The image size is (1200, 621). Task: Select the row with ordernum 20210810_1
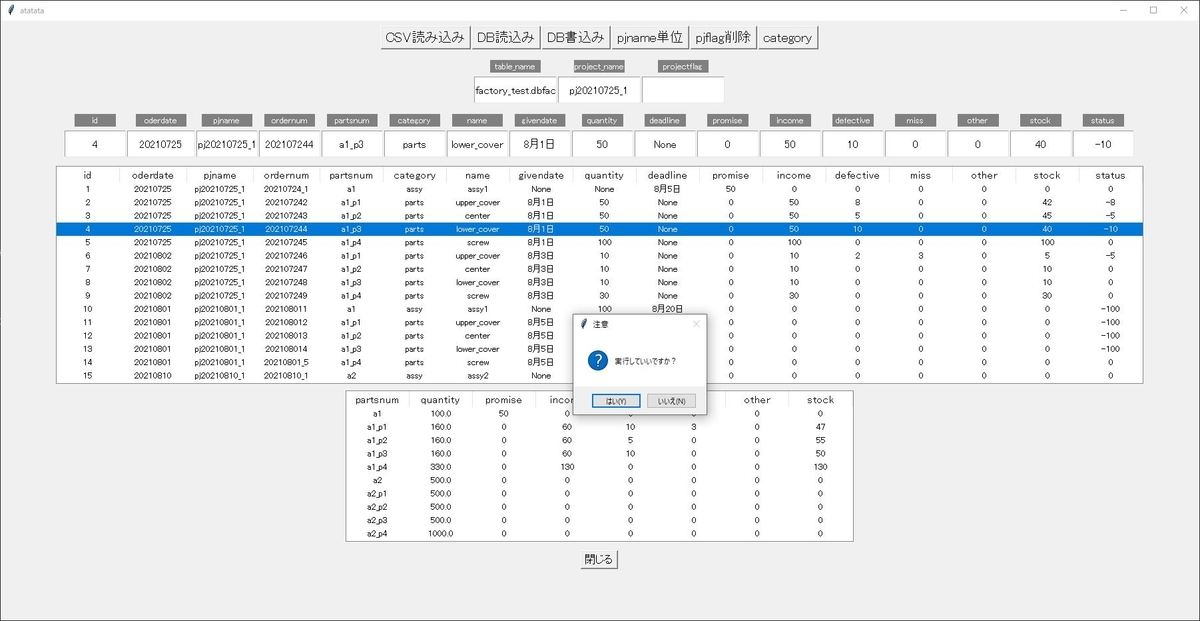[599, 376]
